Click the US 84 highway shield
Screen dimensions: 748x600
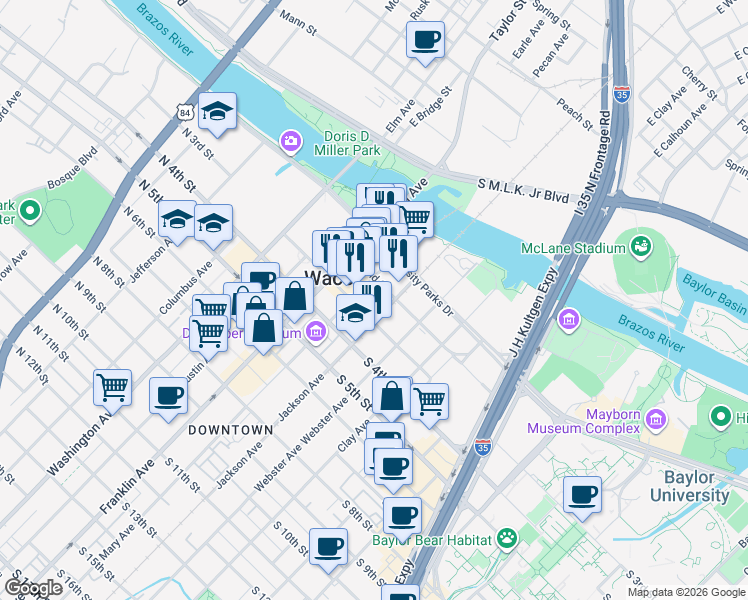(184, 112)
